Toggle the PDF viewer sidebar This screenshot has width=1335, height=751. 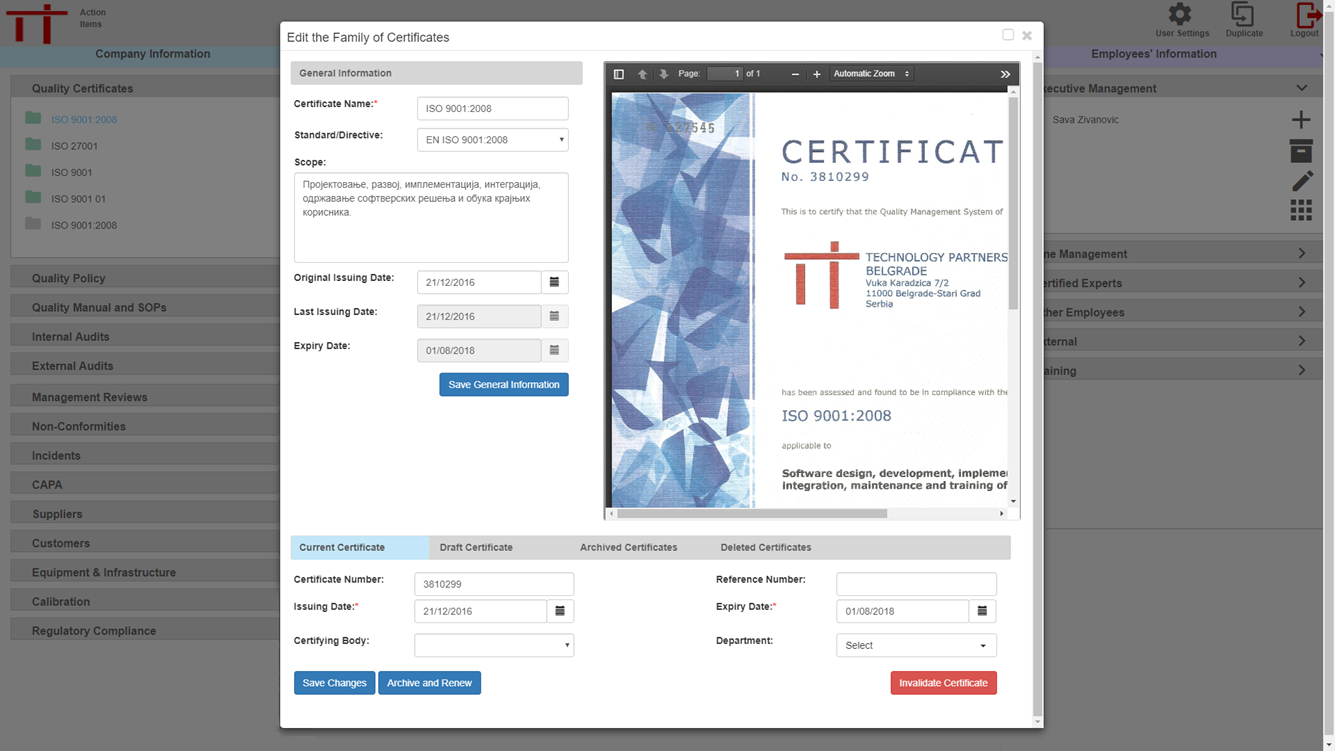(x=619, y=74)
